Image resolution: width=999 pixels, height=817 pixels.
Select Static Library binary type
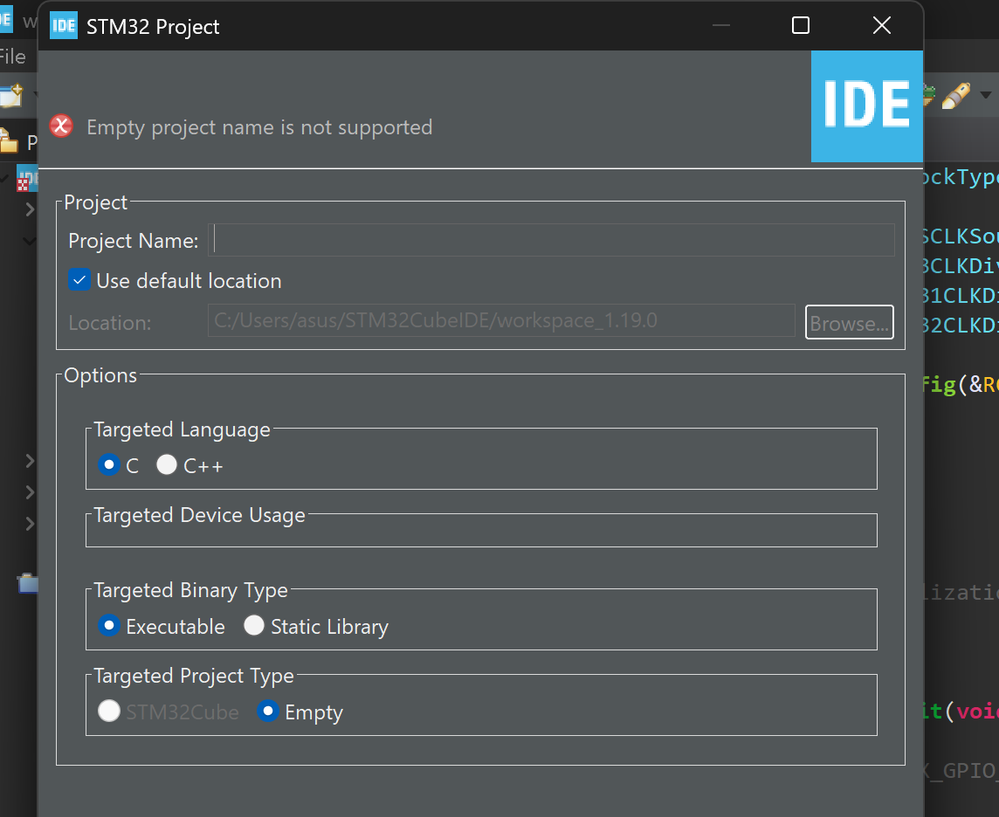coord(254,625)
